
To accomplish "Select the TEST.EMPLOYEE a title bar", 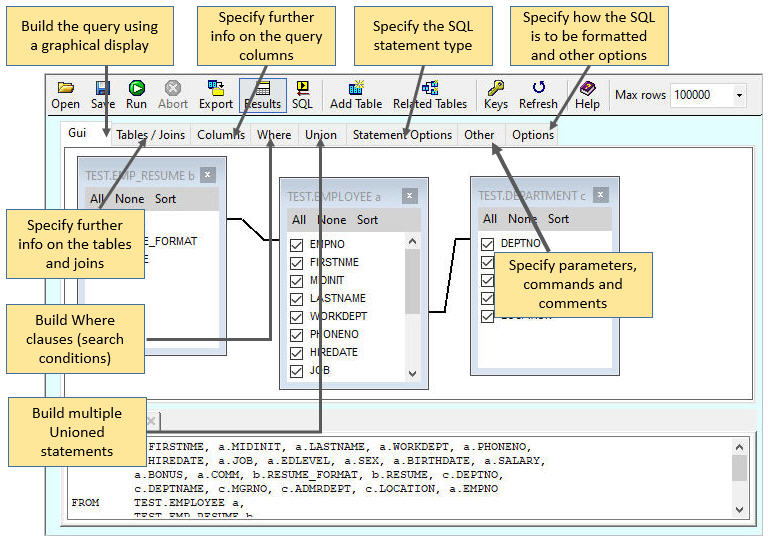I will tap(354, 196).
